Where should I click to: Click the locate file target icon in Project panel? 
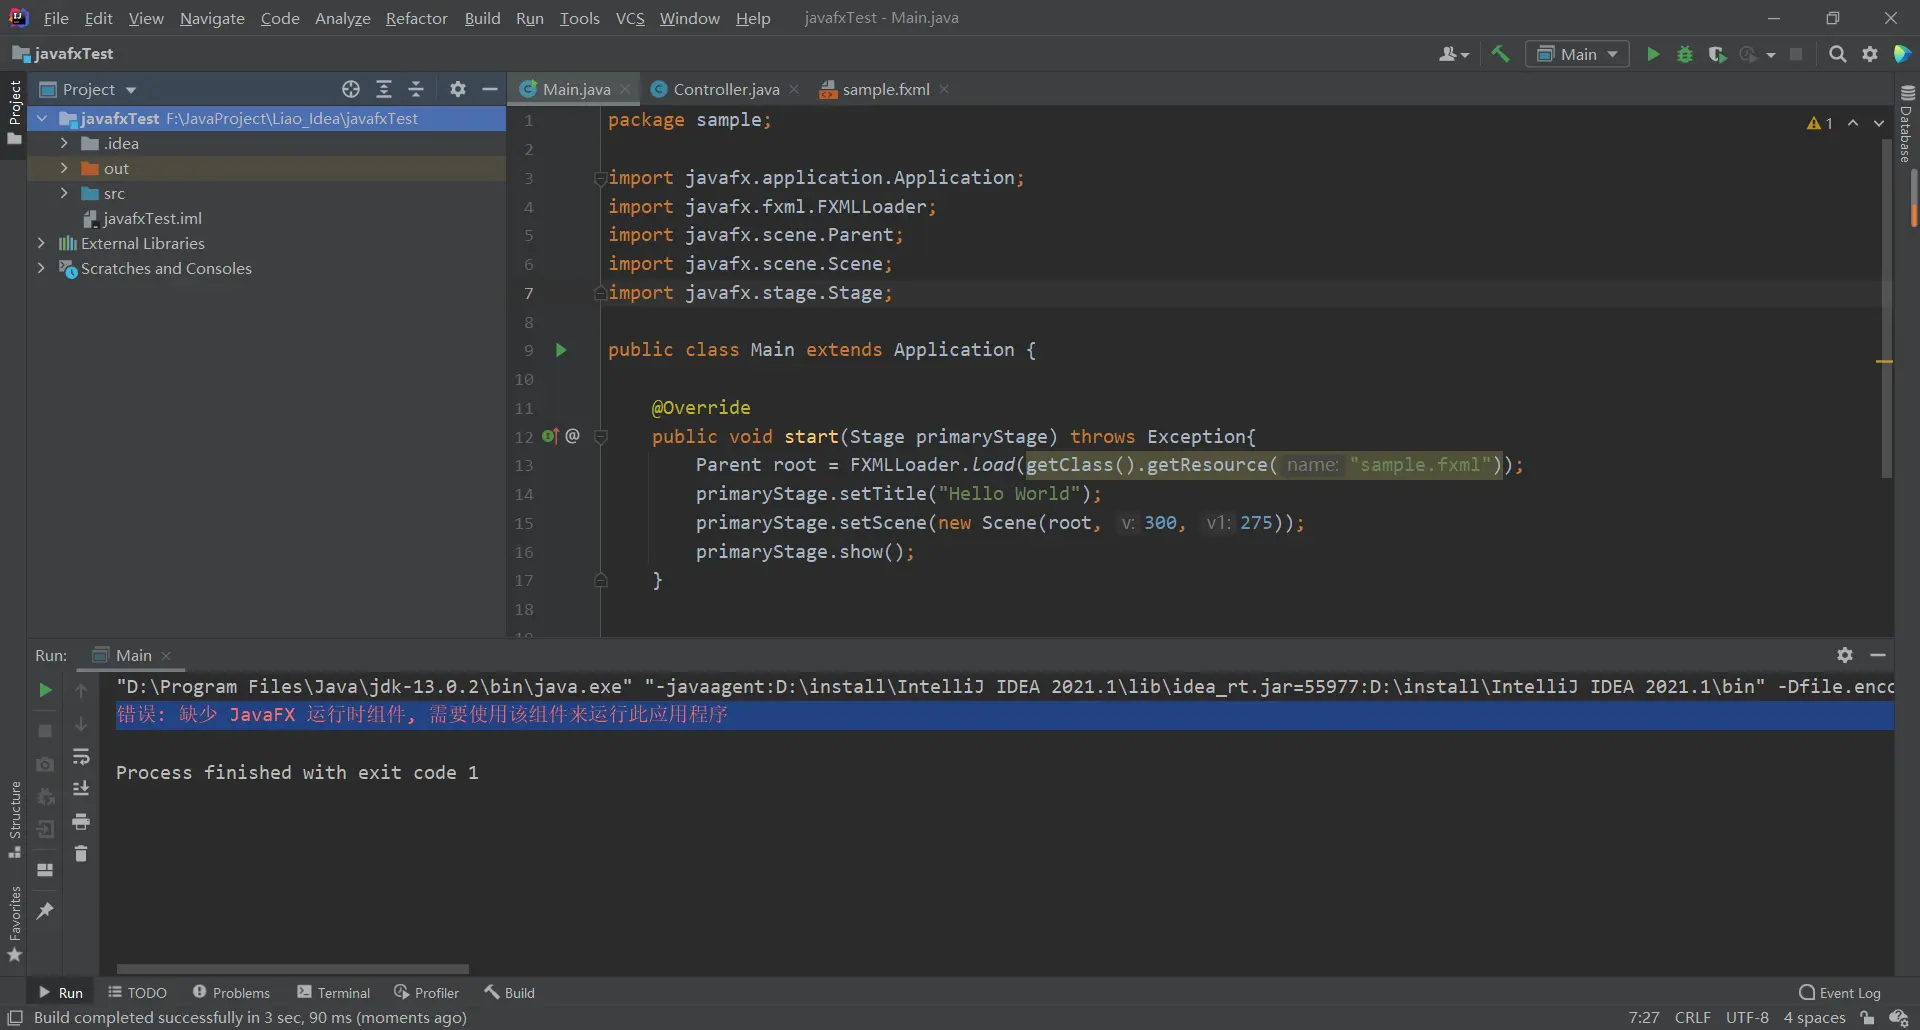[x=351, y=89]
